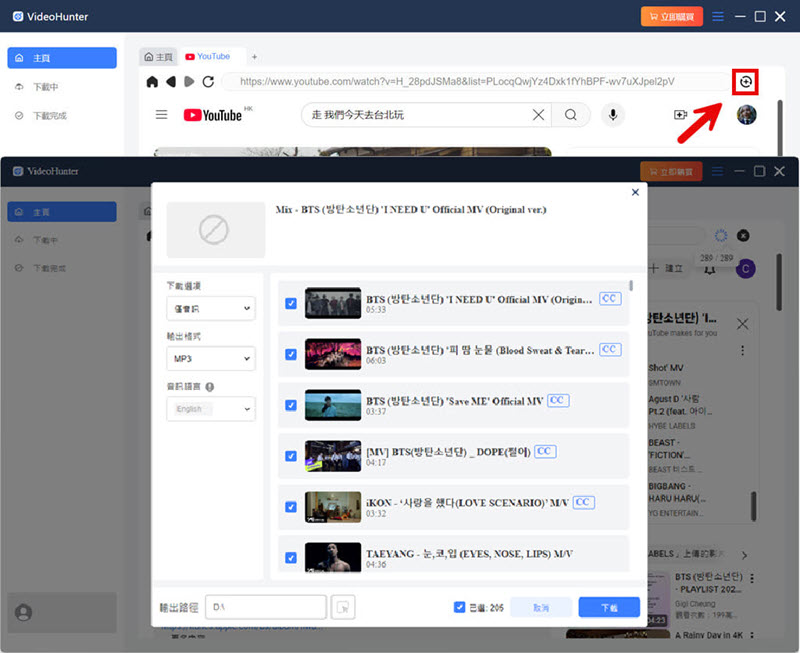This screenshot has width=800, height=653.
Task: Click audio language help info icon
Action: (210, 387)
